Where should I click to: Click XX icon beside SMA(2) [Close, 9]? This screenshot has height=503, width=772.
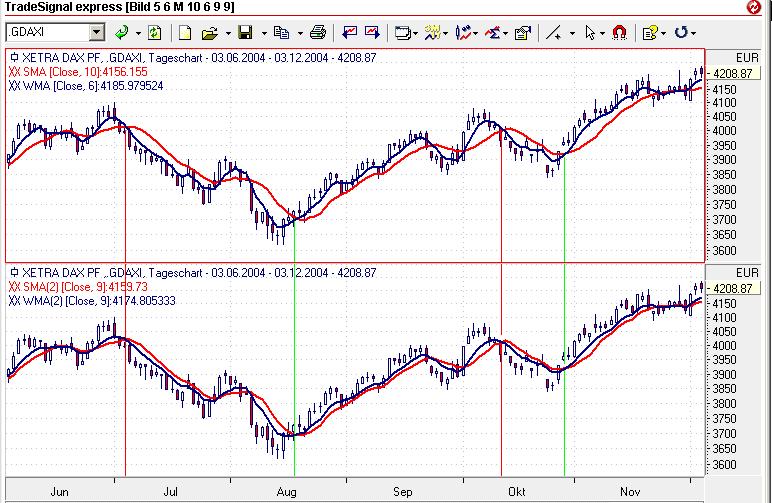(x=14, y=287)
